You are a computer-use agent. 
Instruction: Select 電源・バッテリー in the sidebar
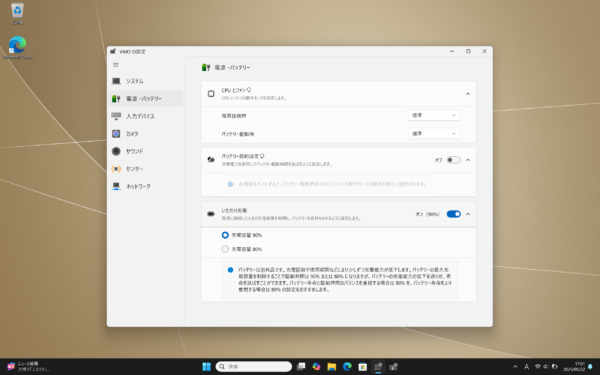click(146, 99)
